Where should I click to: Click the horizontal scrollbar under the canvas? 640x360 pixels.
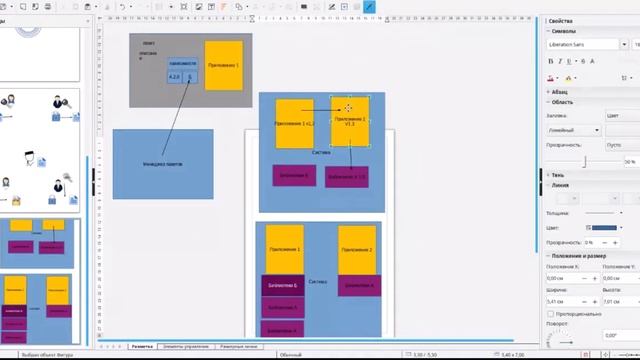tap(305, 340)
